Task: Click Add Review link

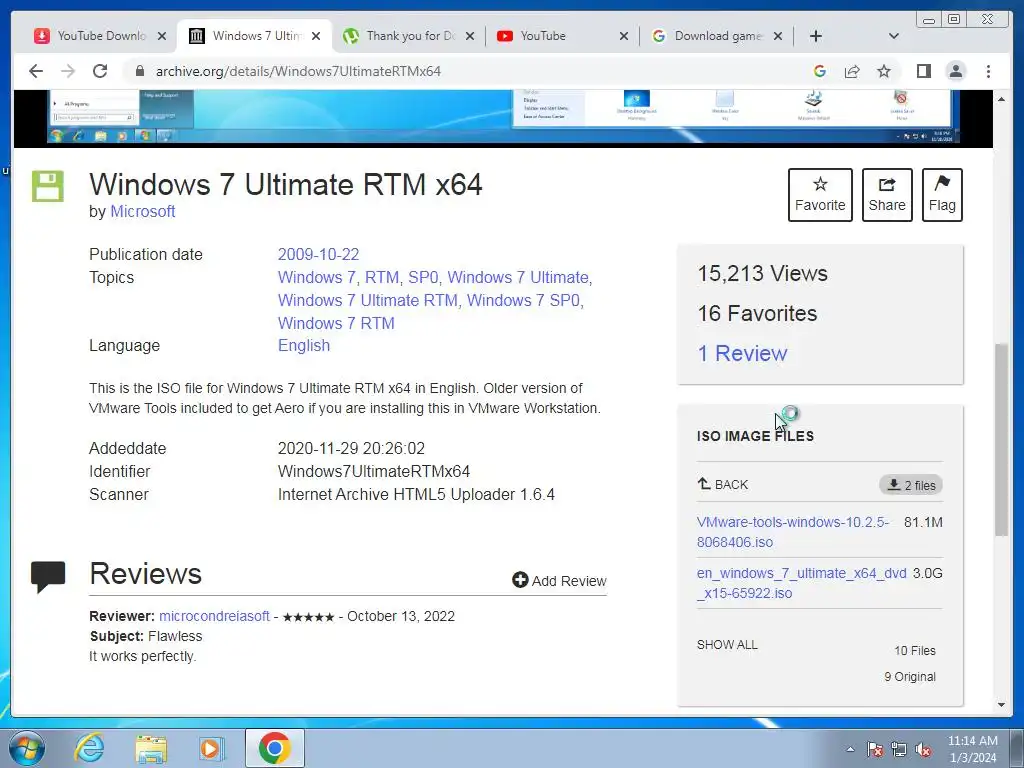Action: (560, 581)
